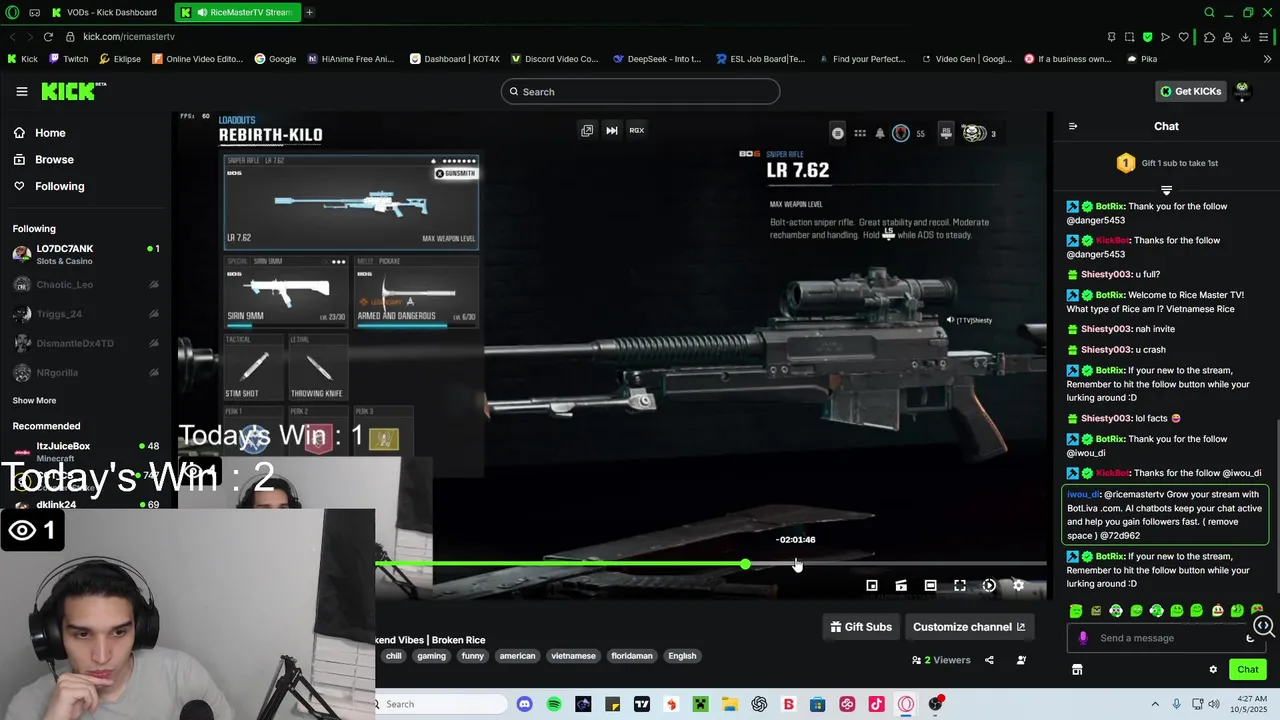Click the Get KICKs button
The height and width of the screenshot is (720, 1280).
click(x=1190, y=91)
